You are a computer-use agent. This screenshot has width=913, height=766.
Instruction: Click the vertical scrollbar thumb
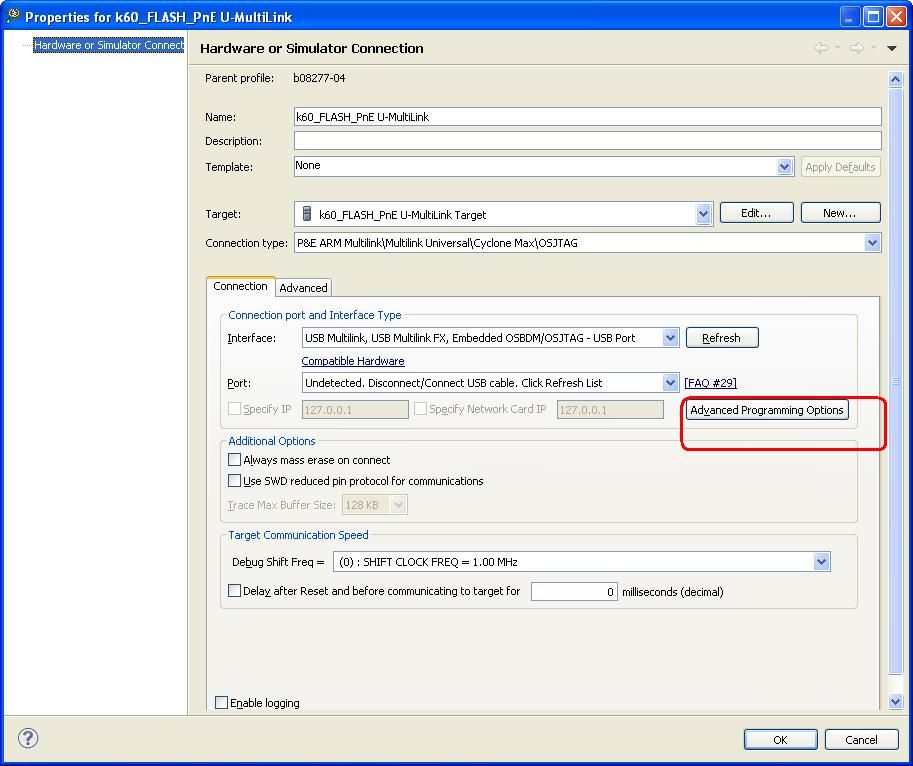tap(896, 381)
